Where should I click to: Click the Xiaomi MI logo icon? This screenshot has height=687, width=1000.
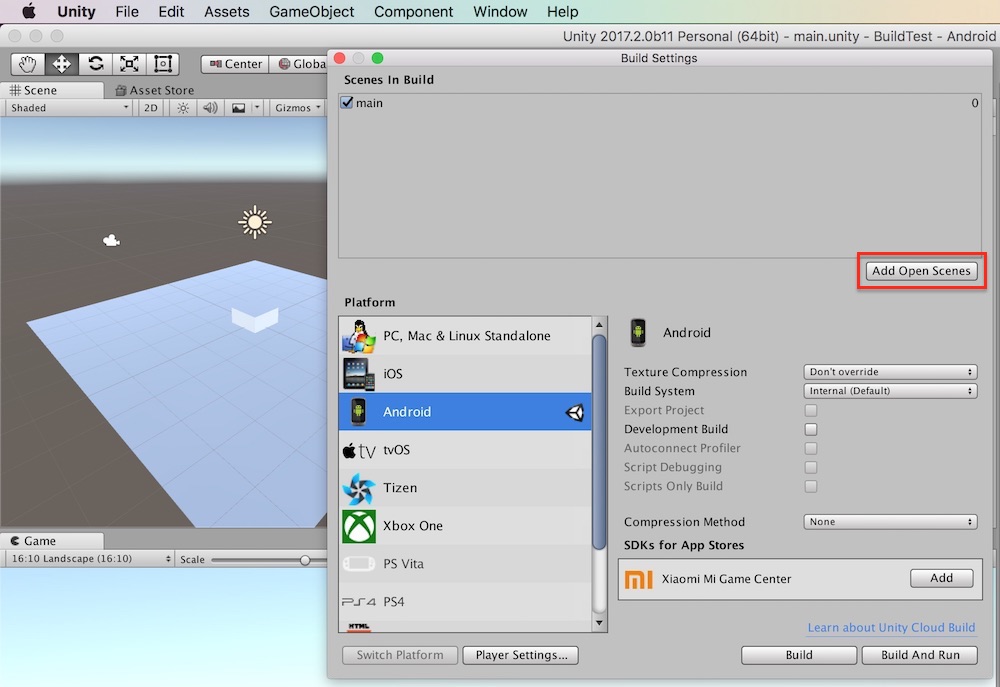pos(638,579)
